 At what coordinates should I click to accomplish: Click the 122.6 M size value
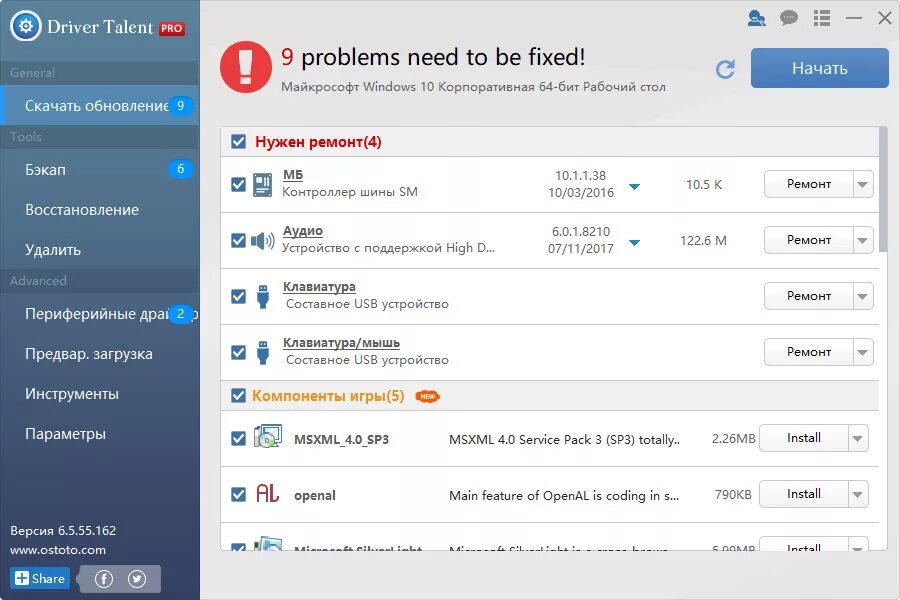(x=703, y=241)
